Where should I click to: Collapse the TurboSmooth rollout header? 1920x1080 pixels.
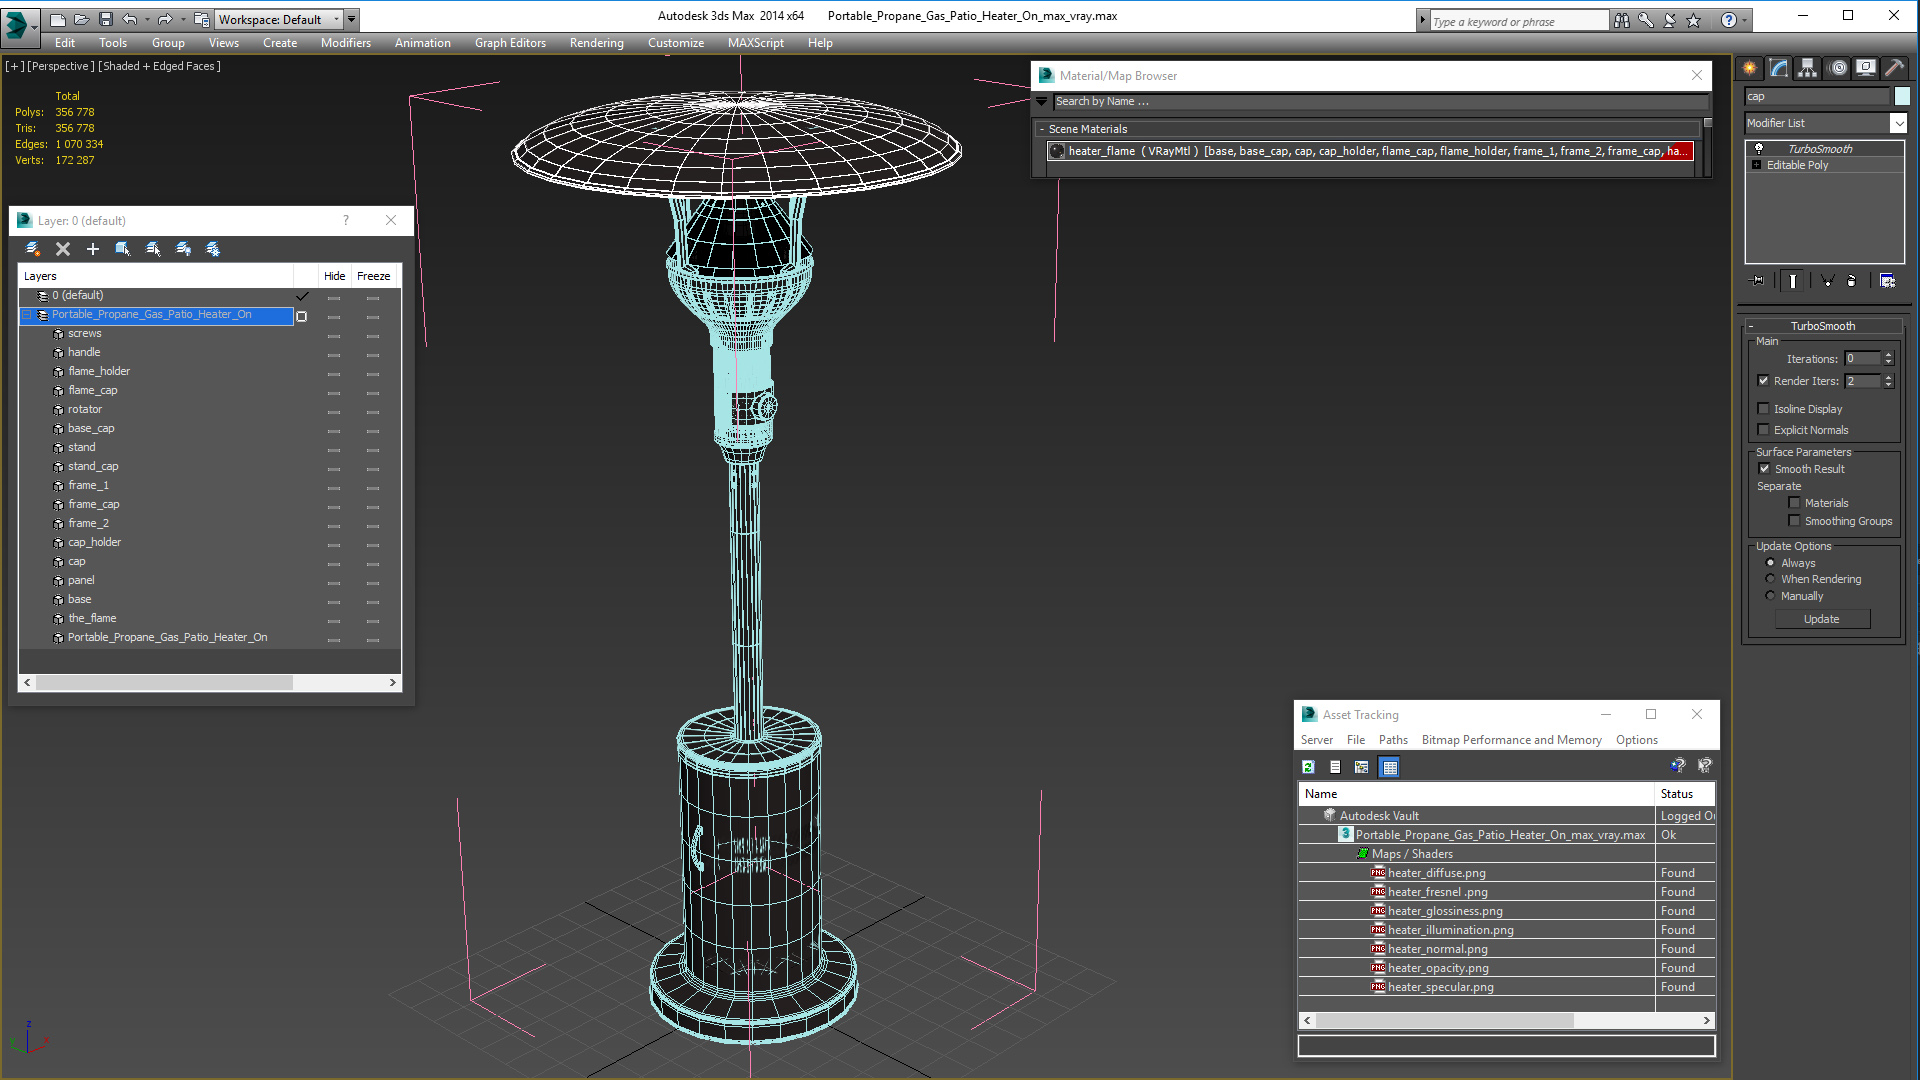(1823, 326)
